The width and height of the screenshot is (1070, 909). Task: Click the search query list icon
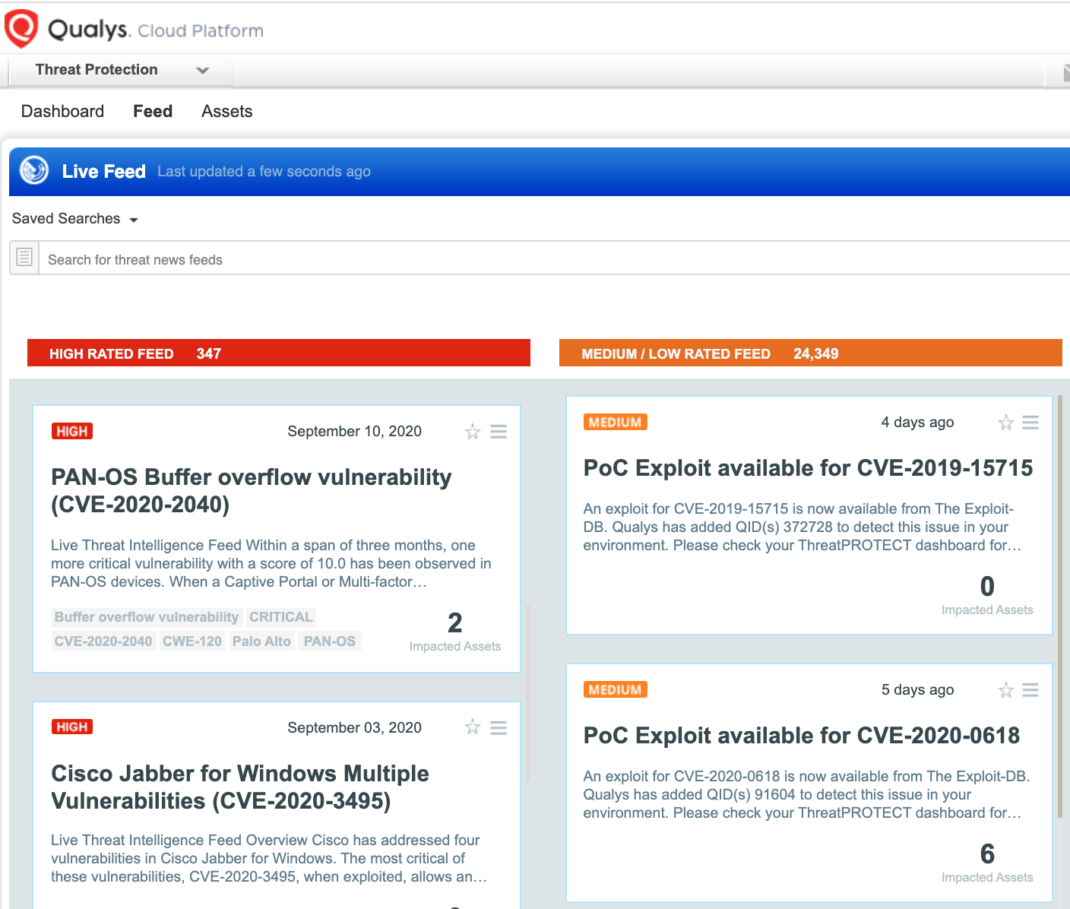coord(25,257)
